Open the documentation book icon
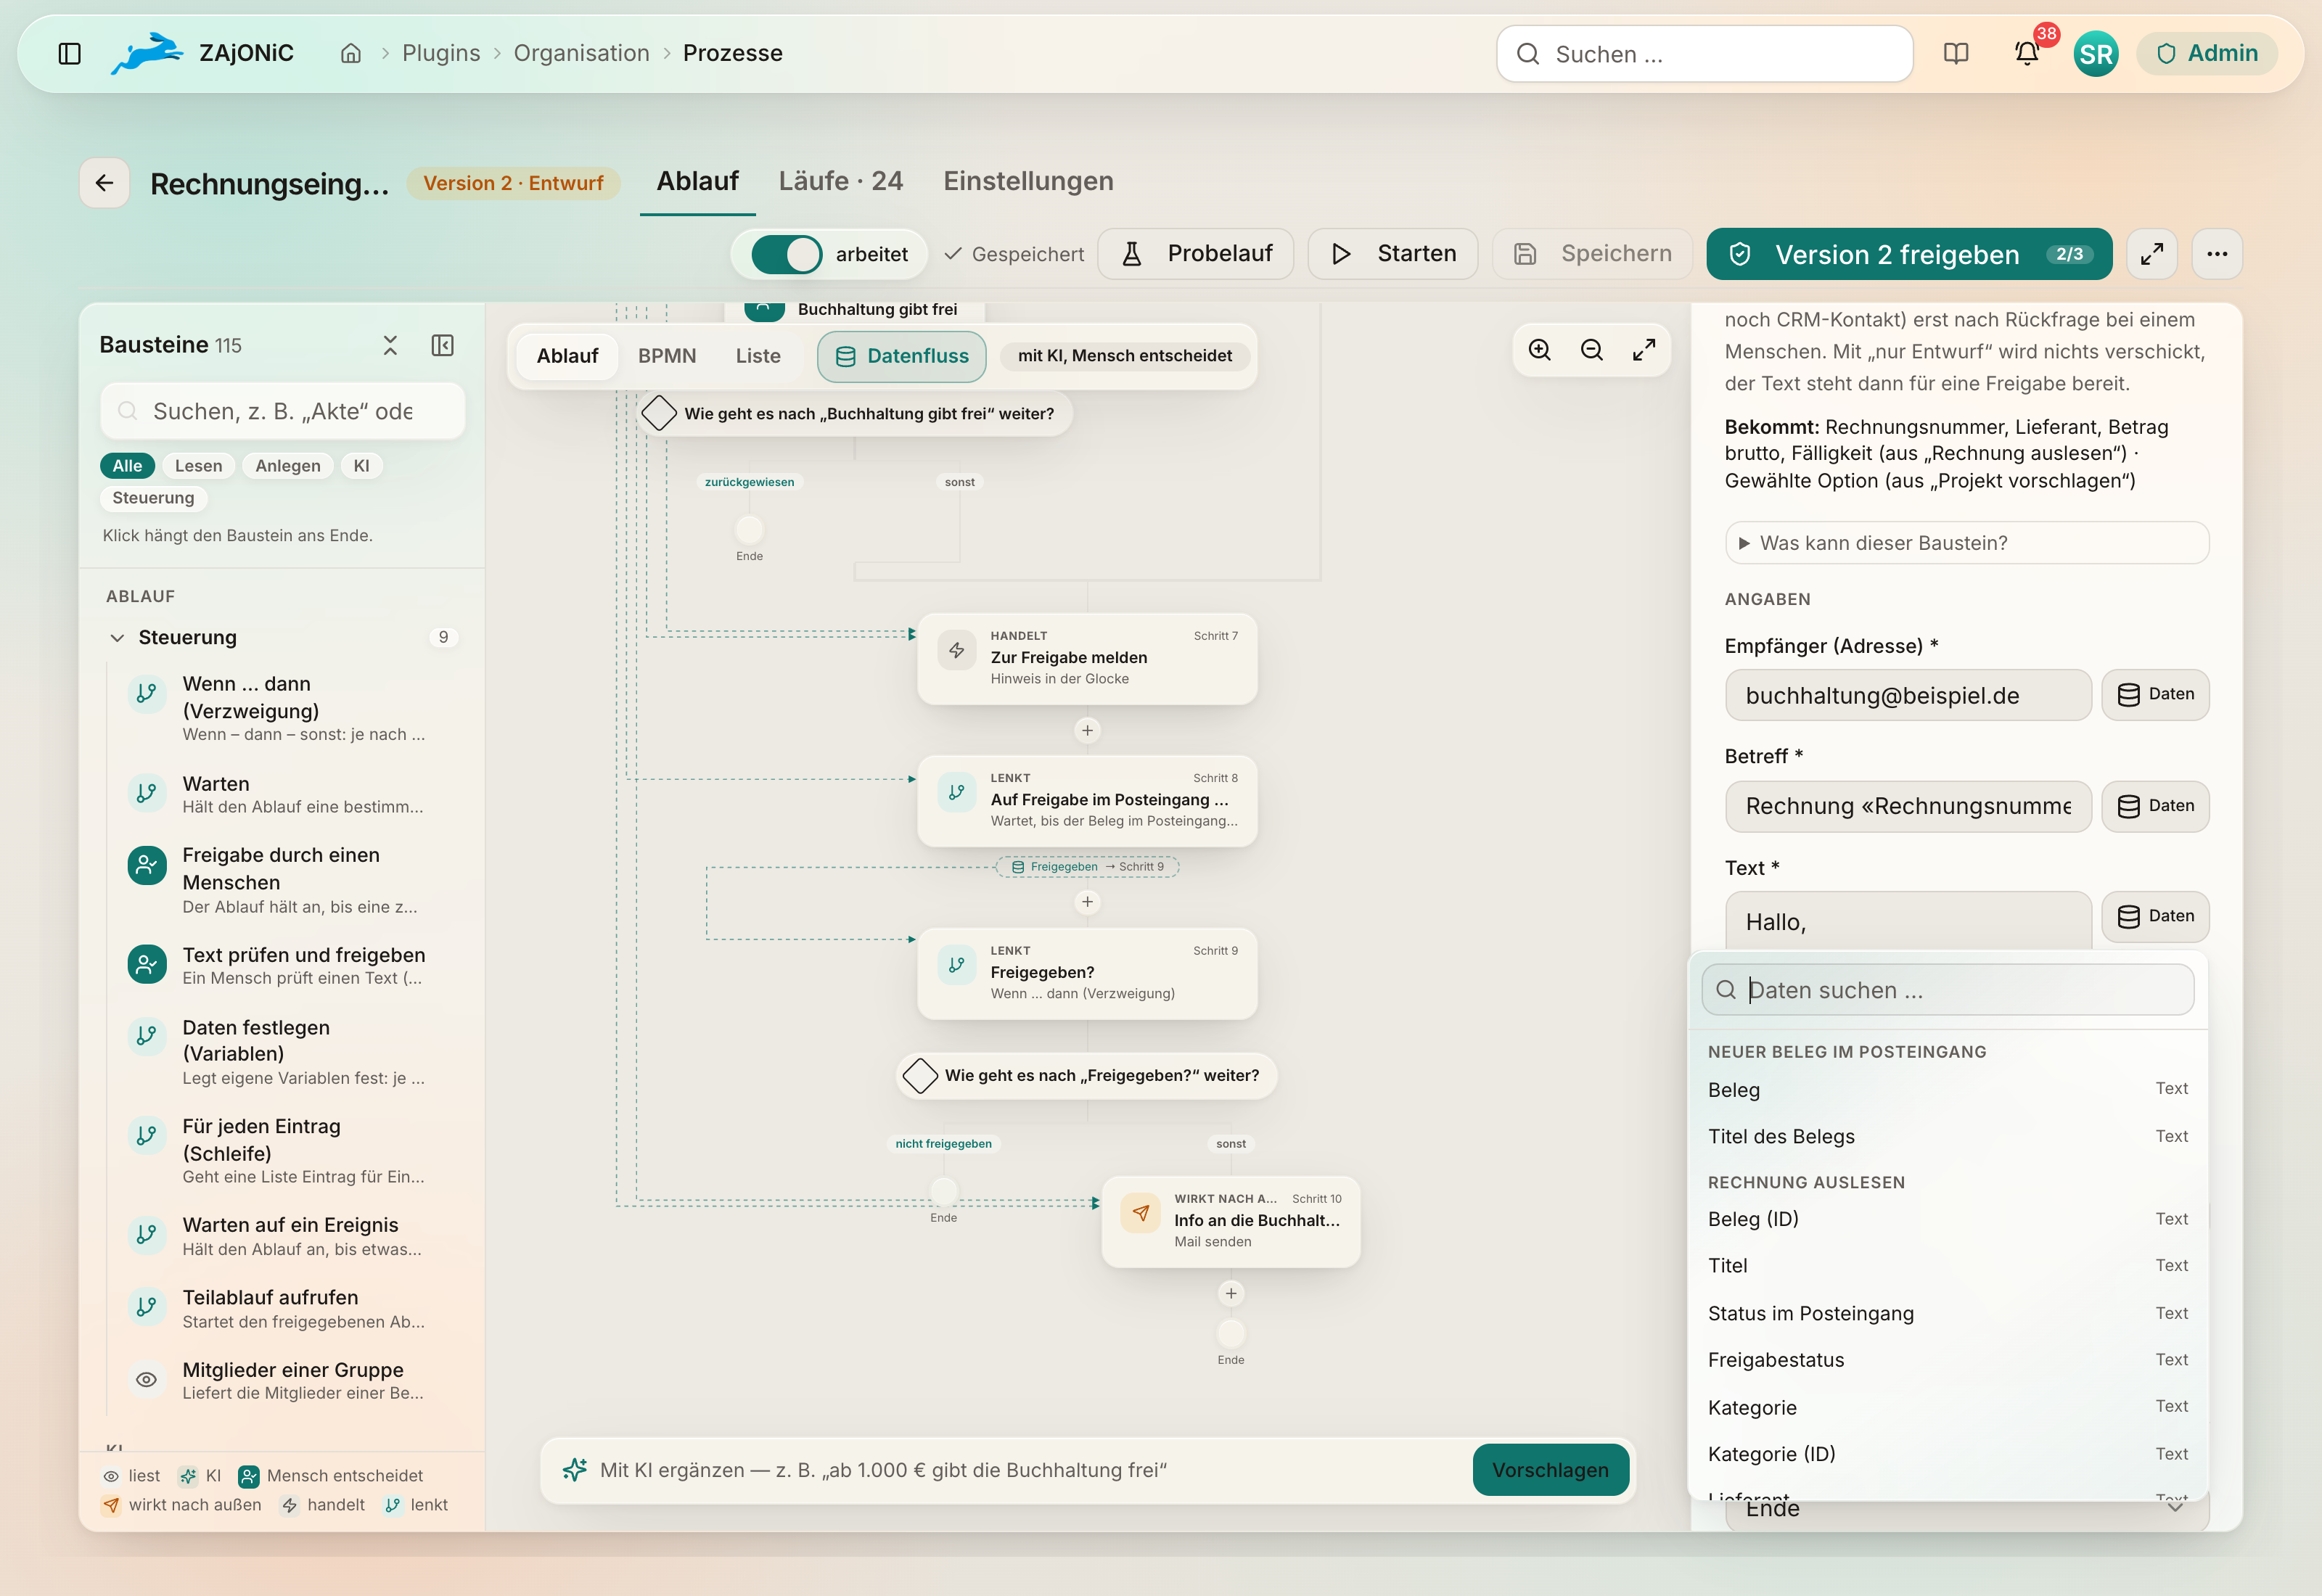The width and height of the screenshot is (2322, 1596). 1956,54
